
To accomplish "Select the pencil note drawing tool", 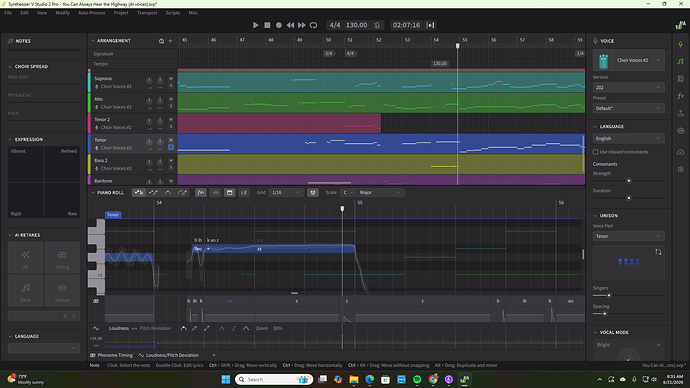I will (x=153, y=193).
